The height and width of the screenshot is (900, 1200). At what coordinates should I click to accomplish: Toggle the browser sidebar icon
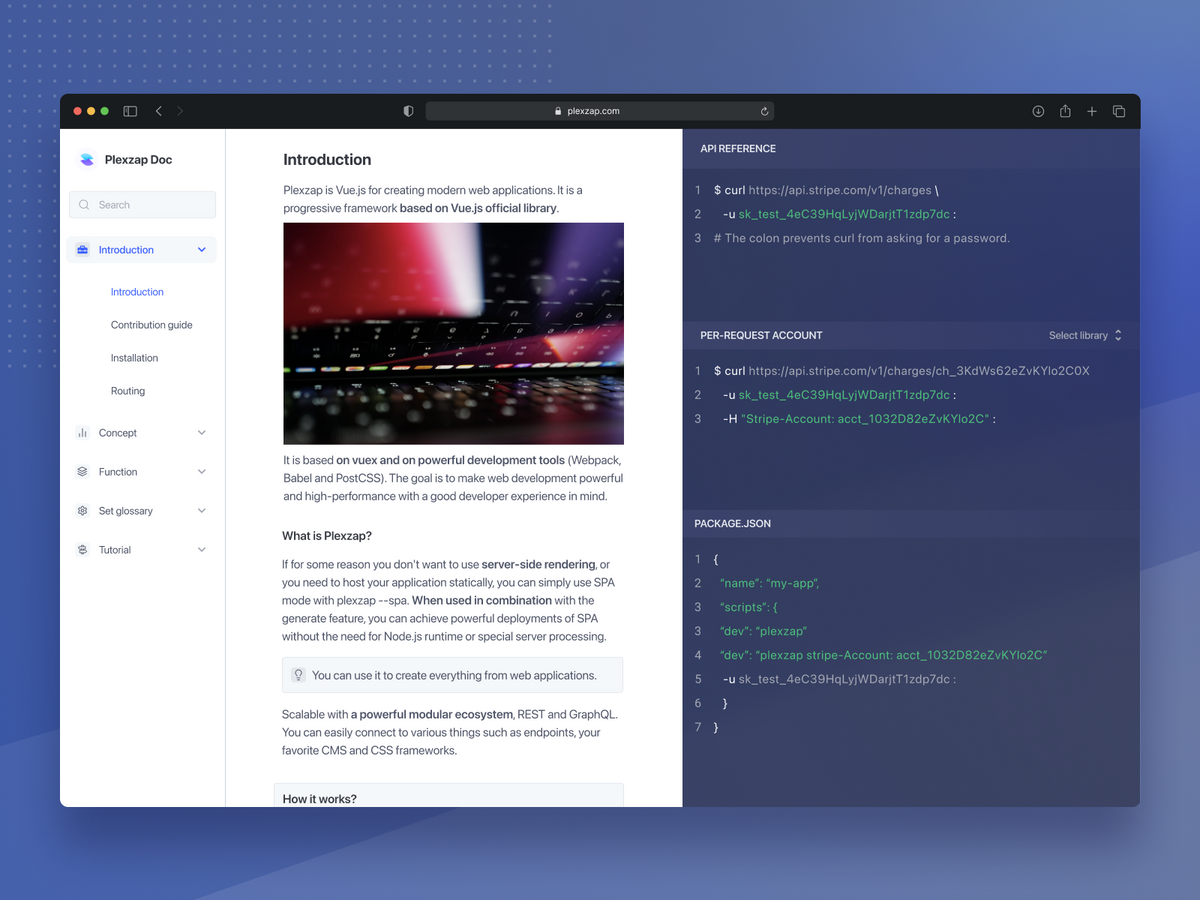[x=130, y=111]
